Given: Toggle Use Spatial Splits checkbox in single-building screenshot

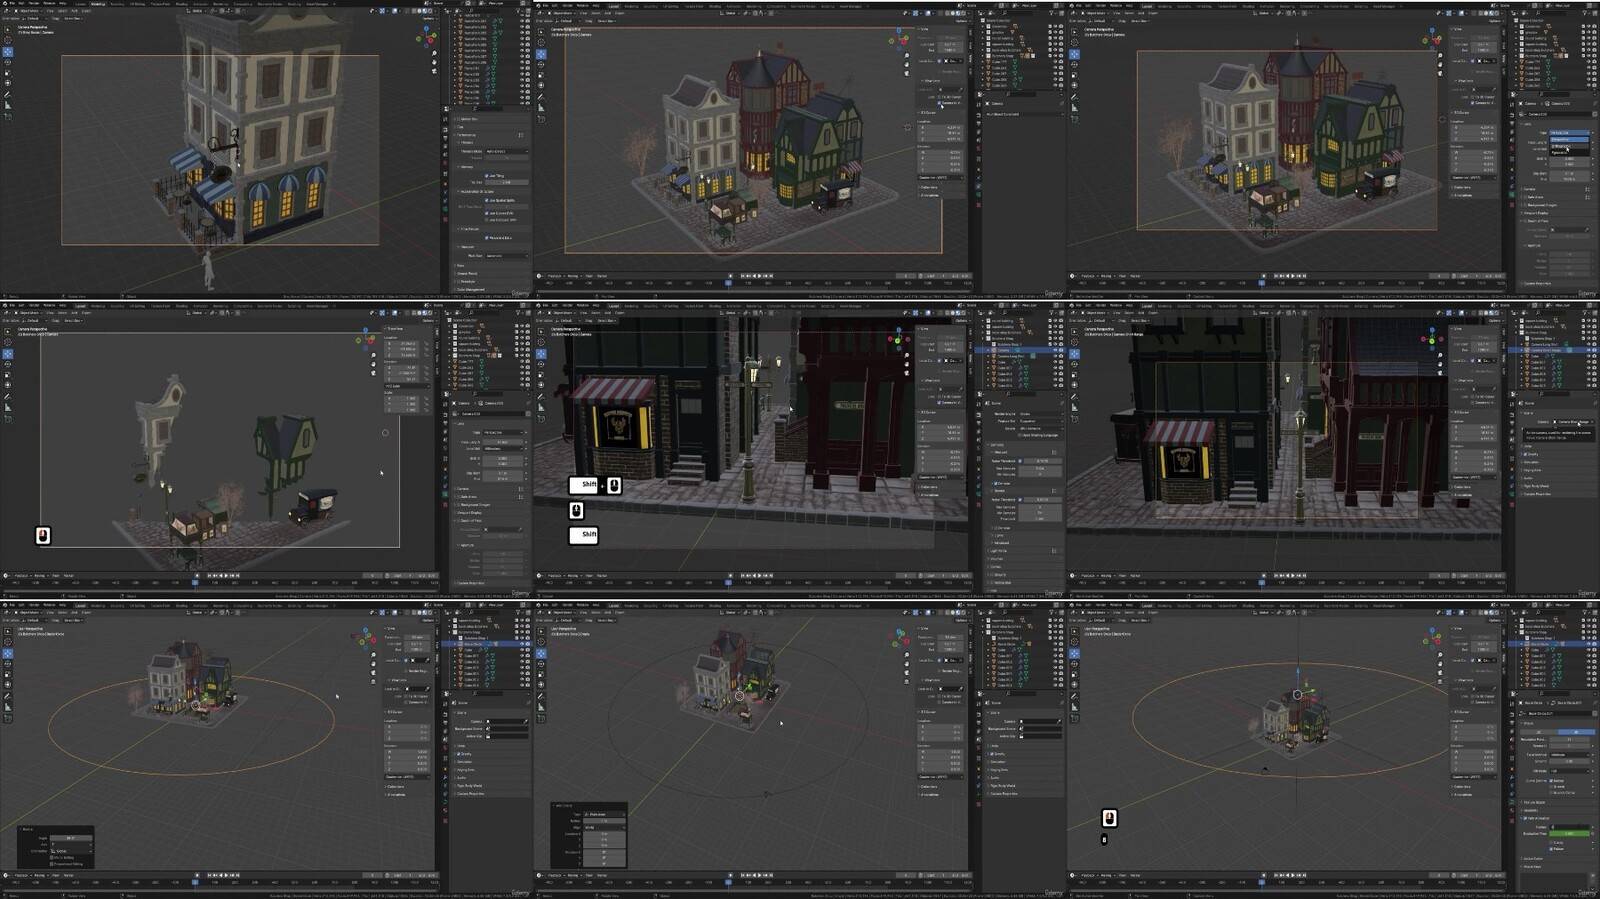Looking at the screenshot, I should tap(486, 200).
